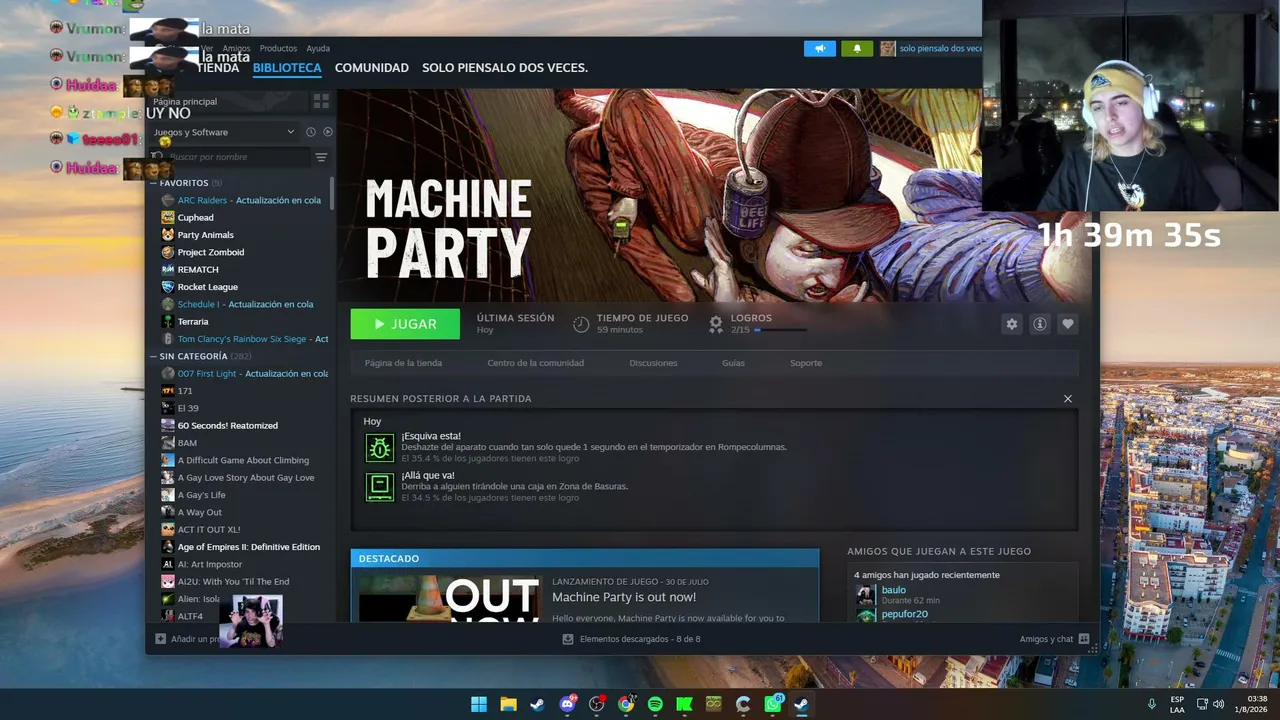1280x720 pixels.
Task: Open friend baulo's profile
Action: tap(893, 590)
